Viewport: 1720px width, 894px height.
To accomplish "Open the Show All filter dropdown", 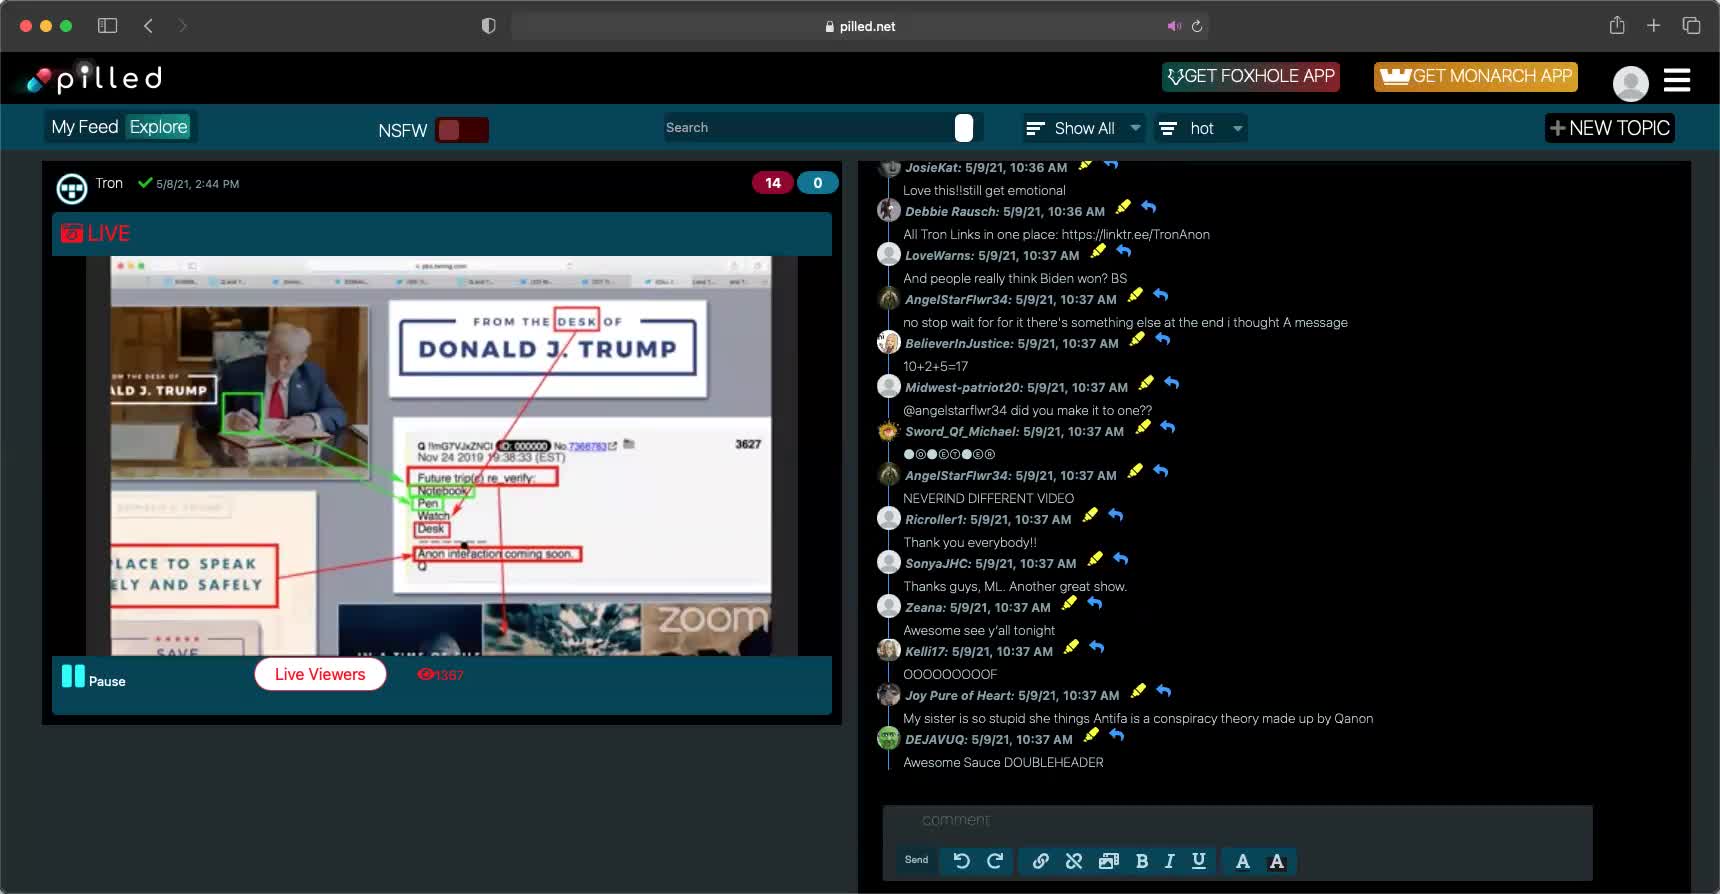I will [x=1084, y=128].
